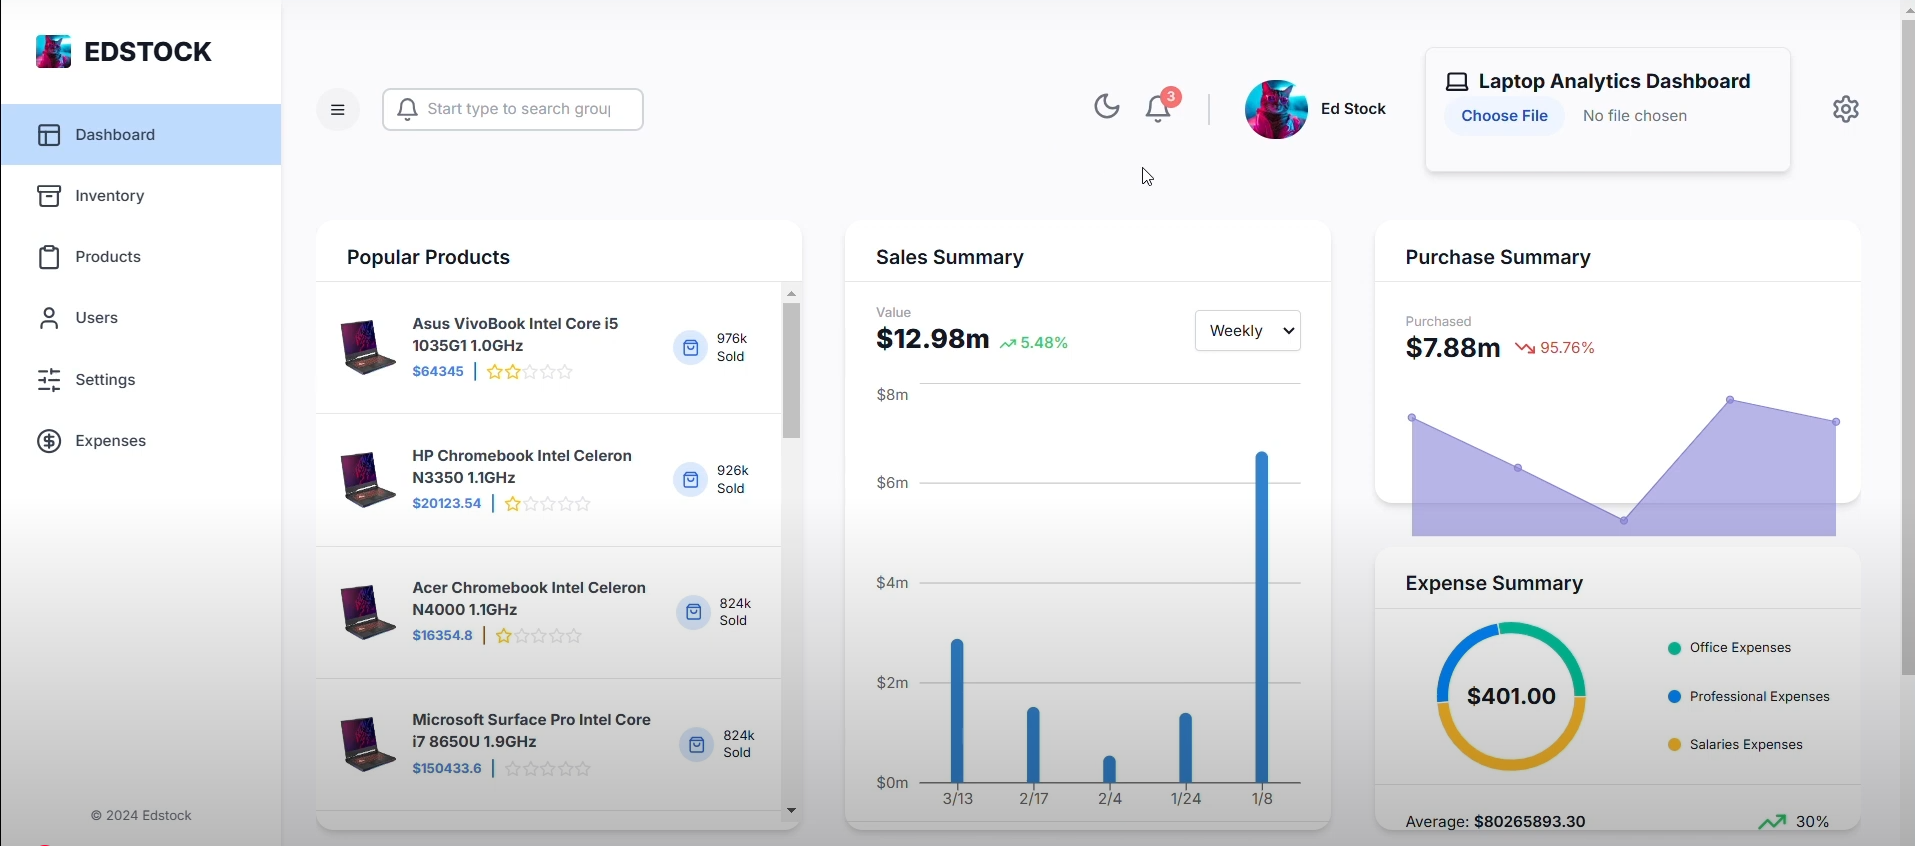The image size is (1915, 846).
Task: Click the Acer Chromebook star rating
Action: 539,636
